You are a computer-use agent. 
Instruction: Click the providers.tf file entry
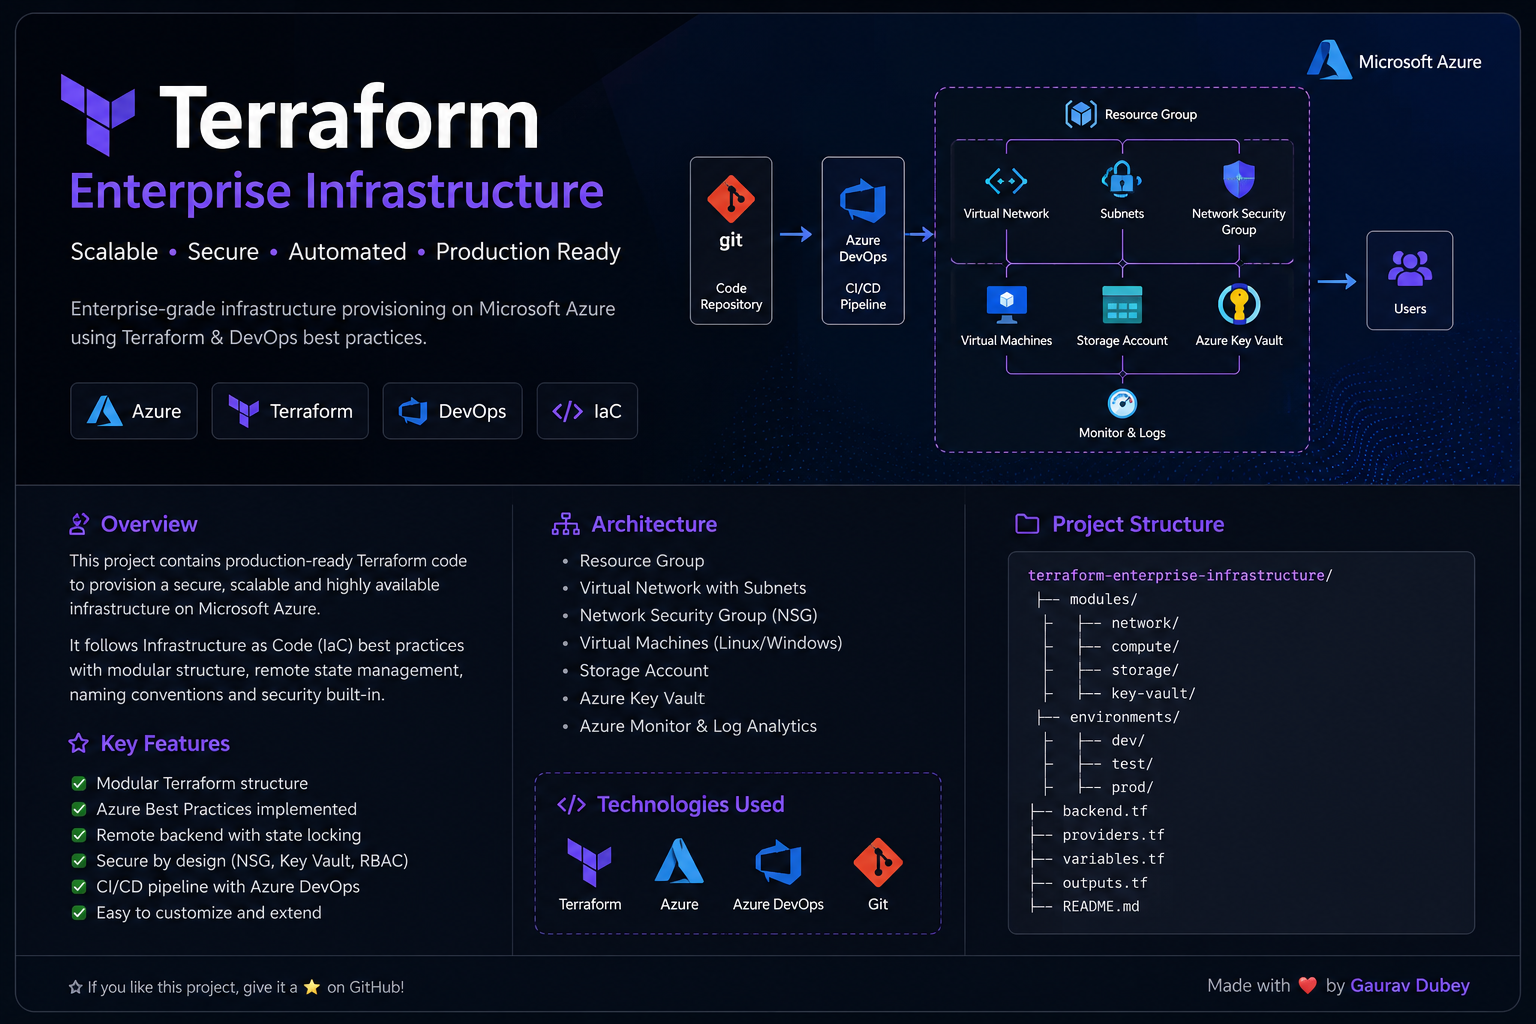click(1113, 835)
